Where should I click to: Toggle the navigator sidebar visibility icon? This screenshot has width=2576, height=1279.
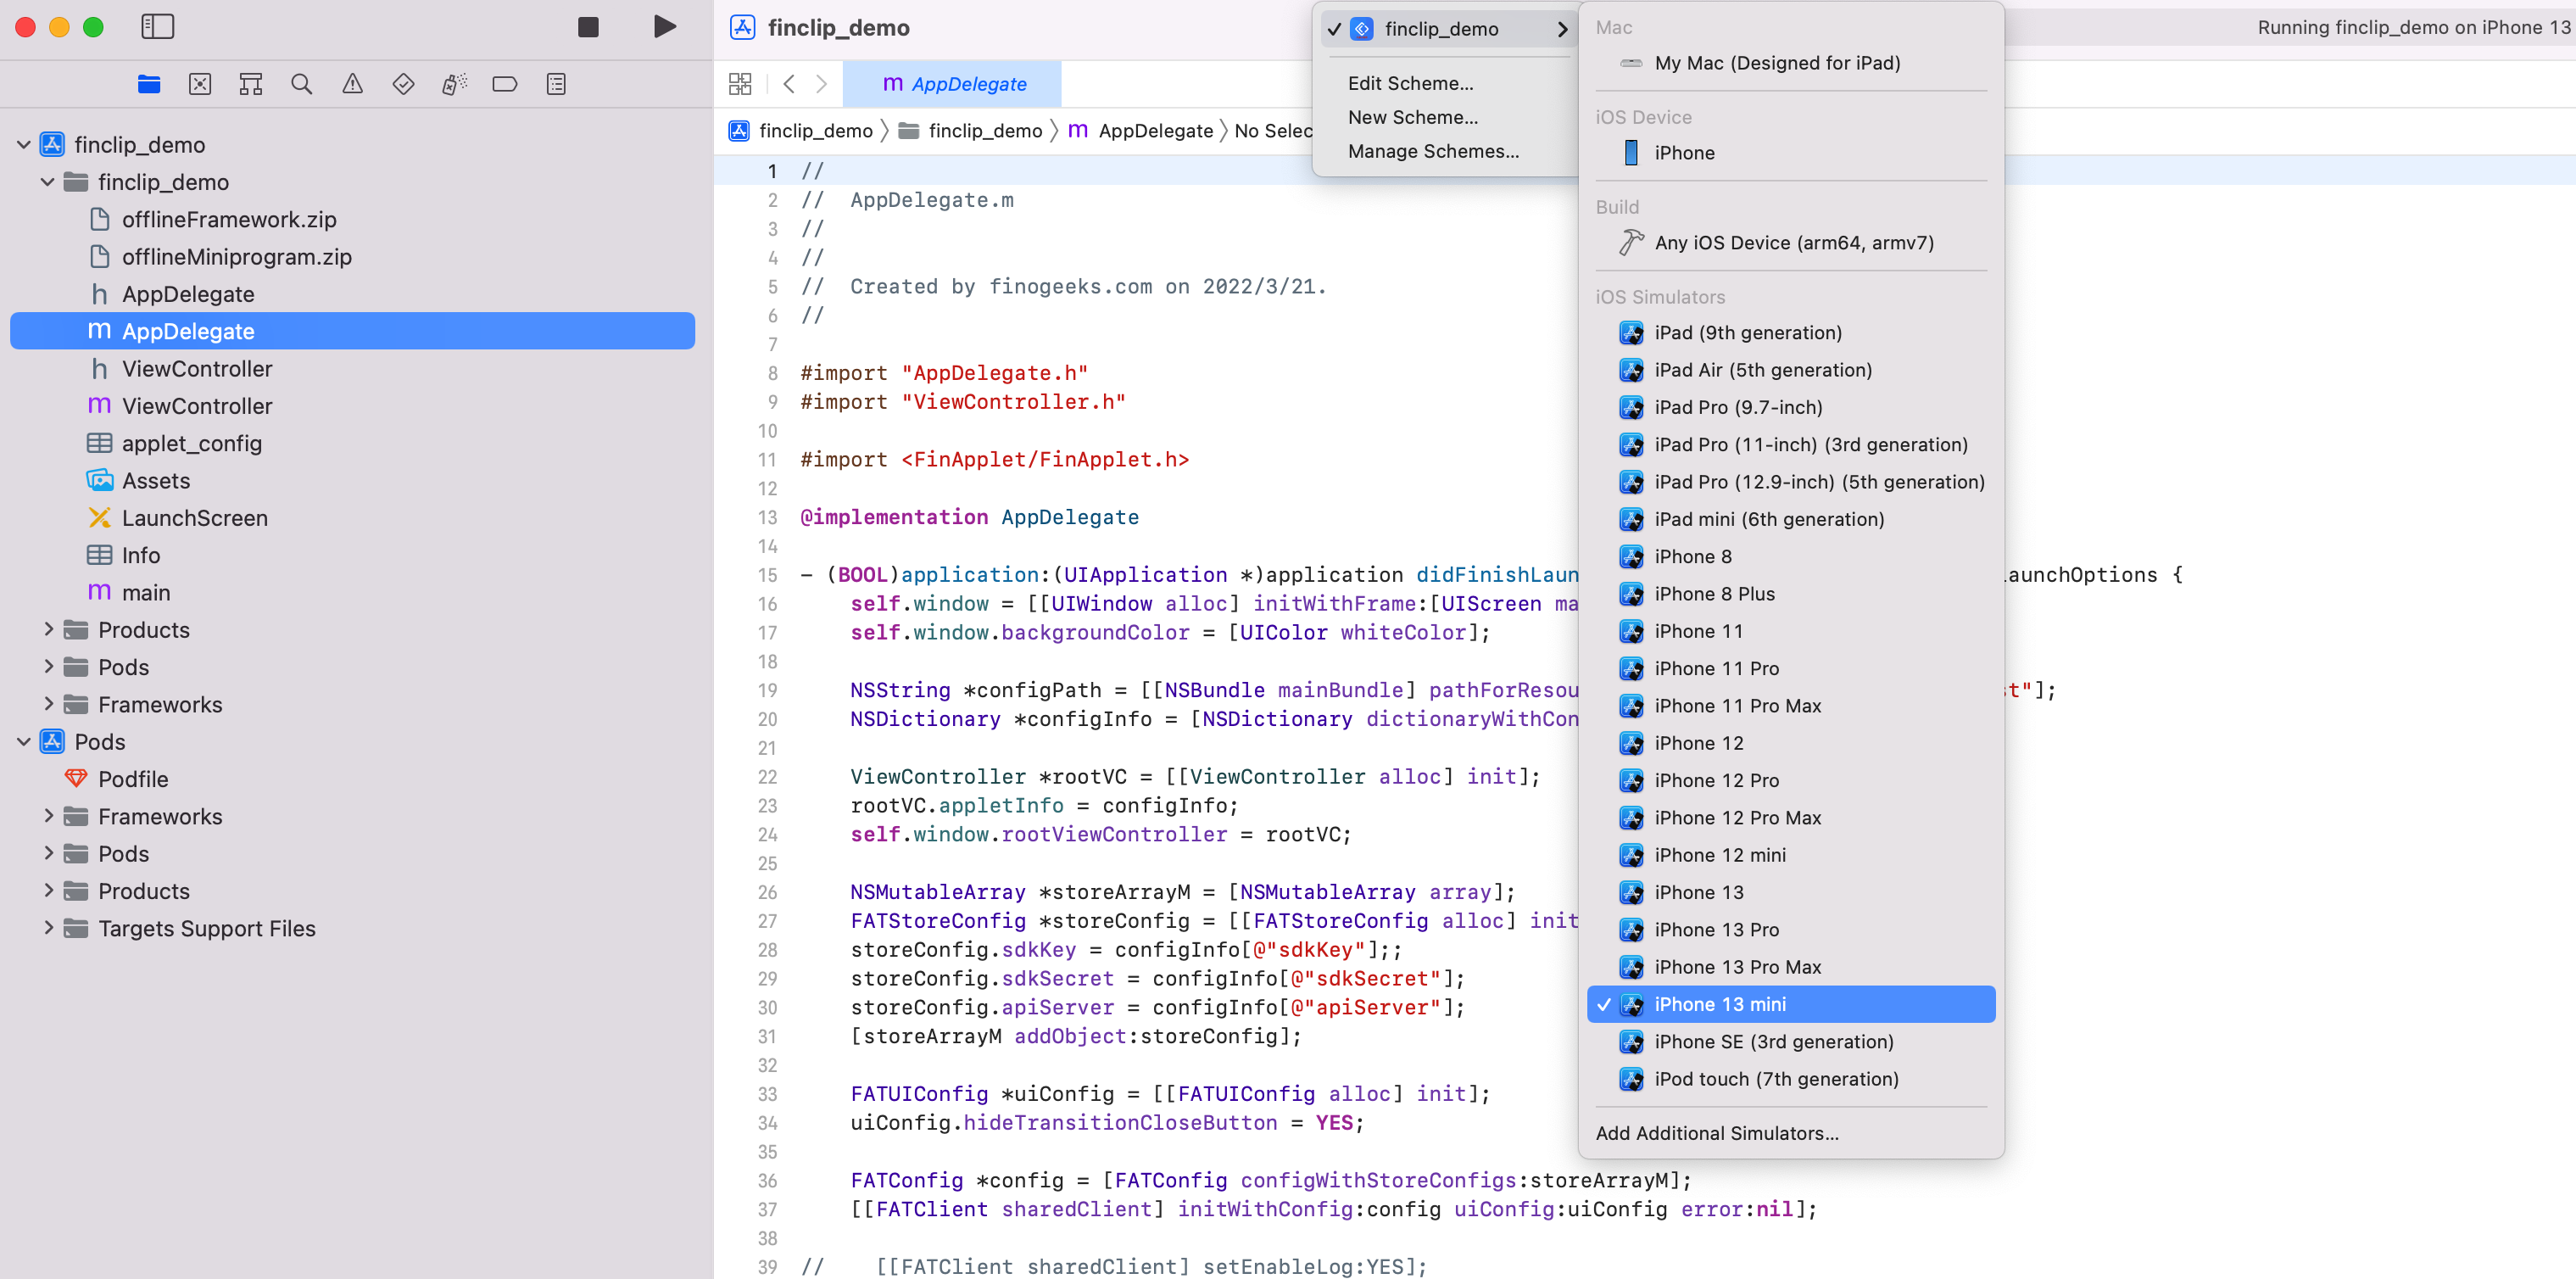[157, 27]
